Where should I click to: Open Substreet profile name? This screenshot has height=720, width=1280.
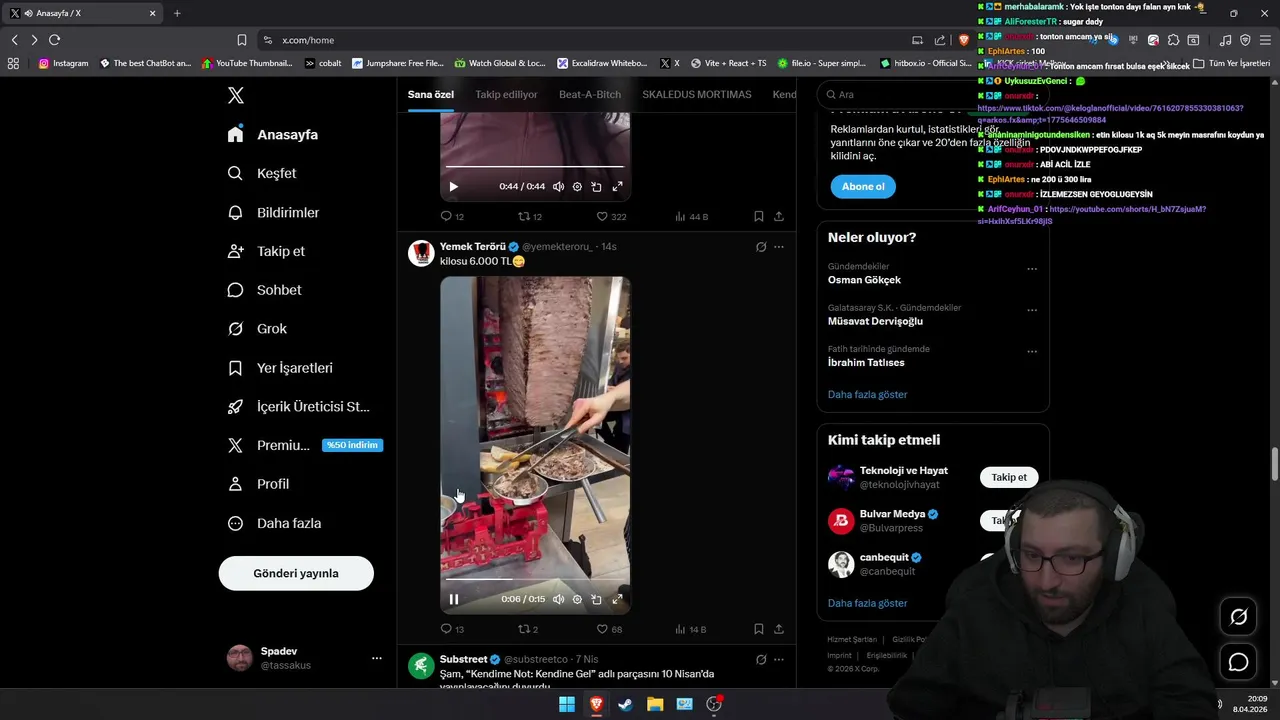tap(463, 660)
